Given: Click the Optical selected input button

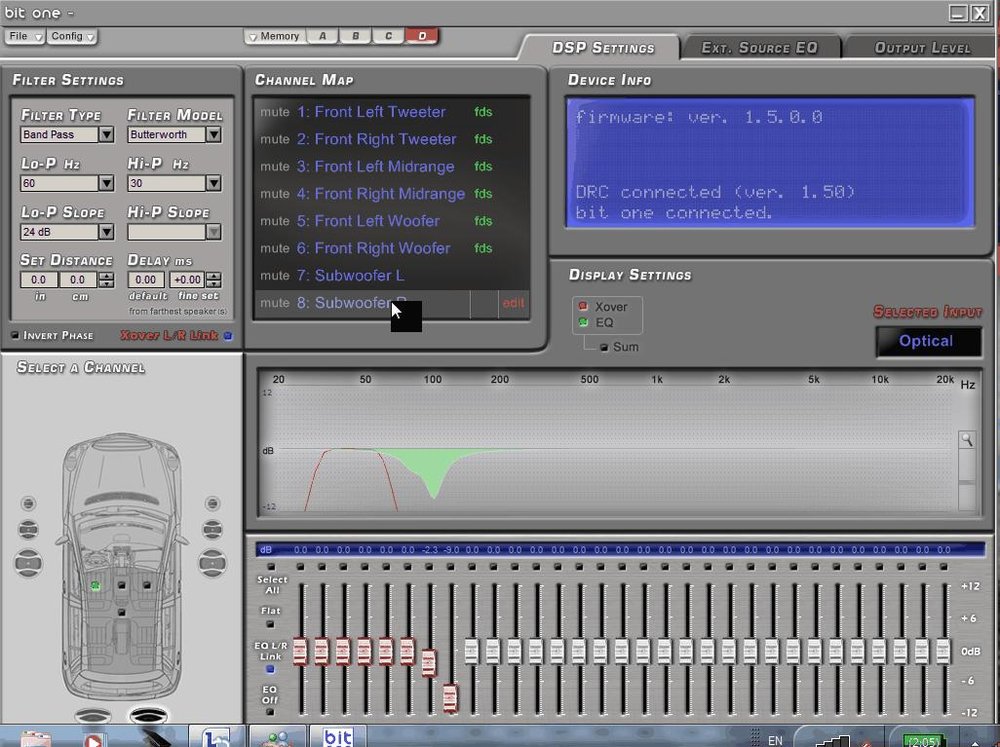Looking at the screenshot, I should coord(929,341).
